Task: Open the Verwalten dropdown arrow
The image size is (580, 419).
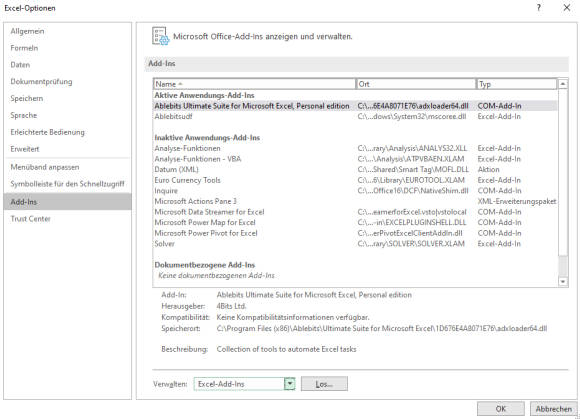Action: (290, 384)
